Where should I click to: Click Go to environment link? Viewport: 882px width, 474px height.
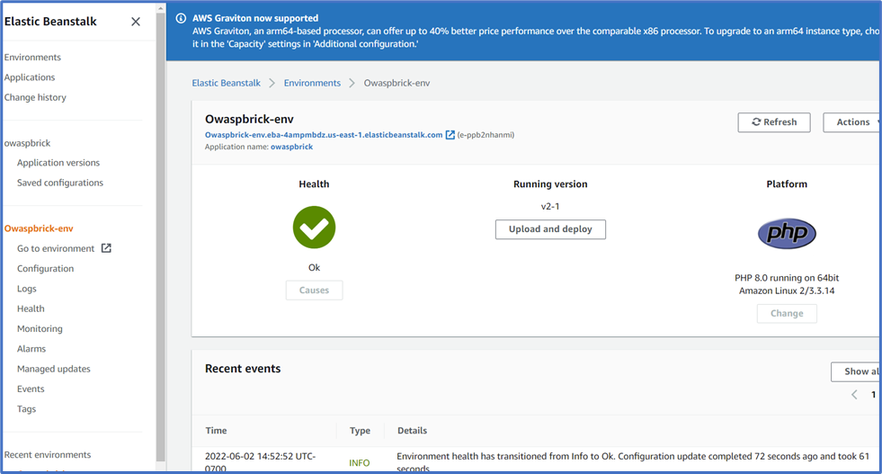(x=56, y=249)
